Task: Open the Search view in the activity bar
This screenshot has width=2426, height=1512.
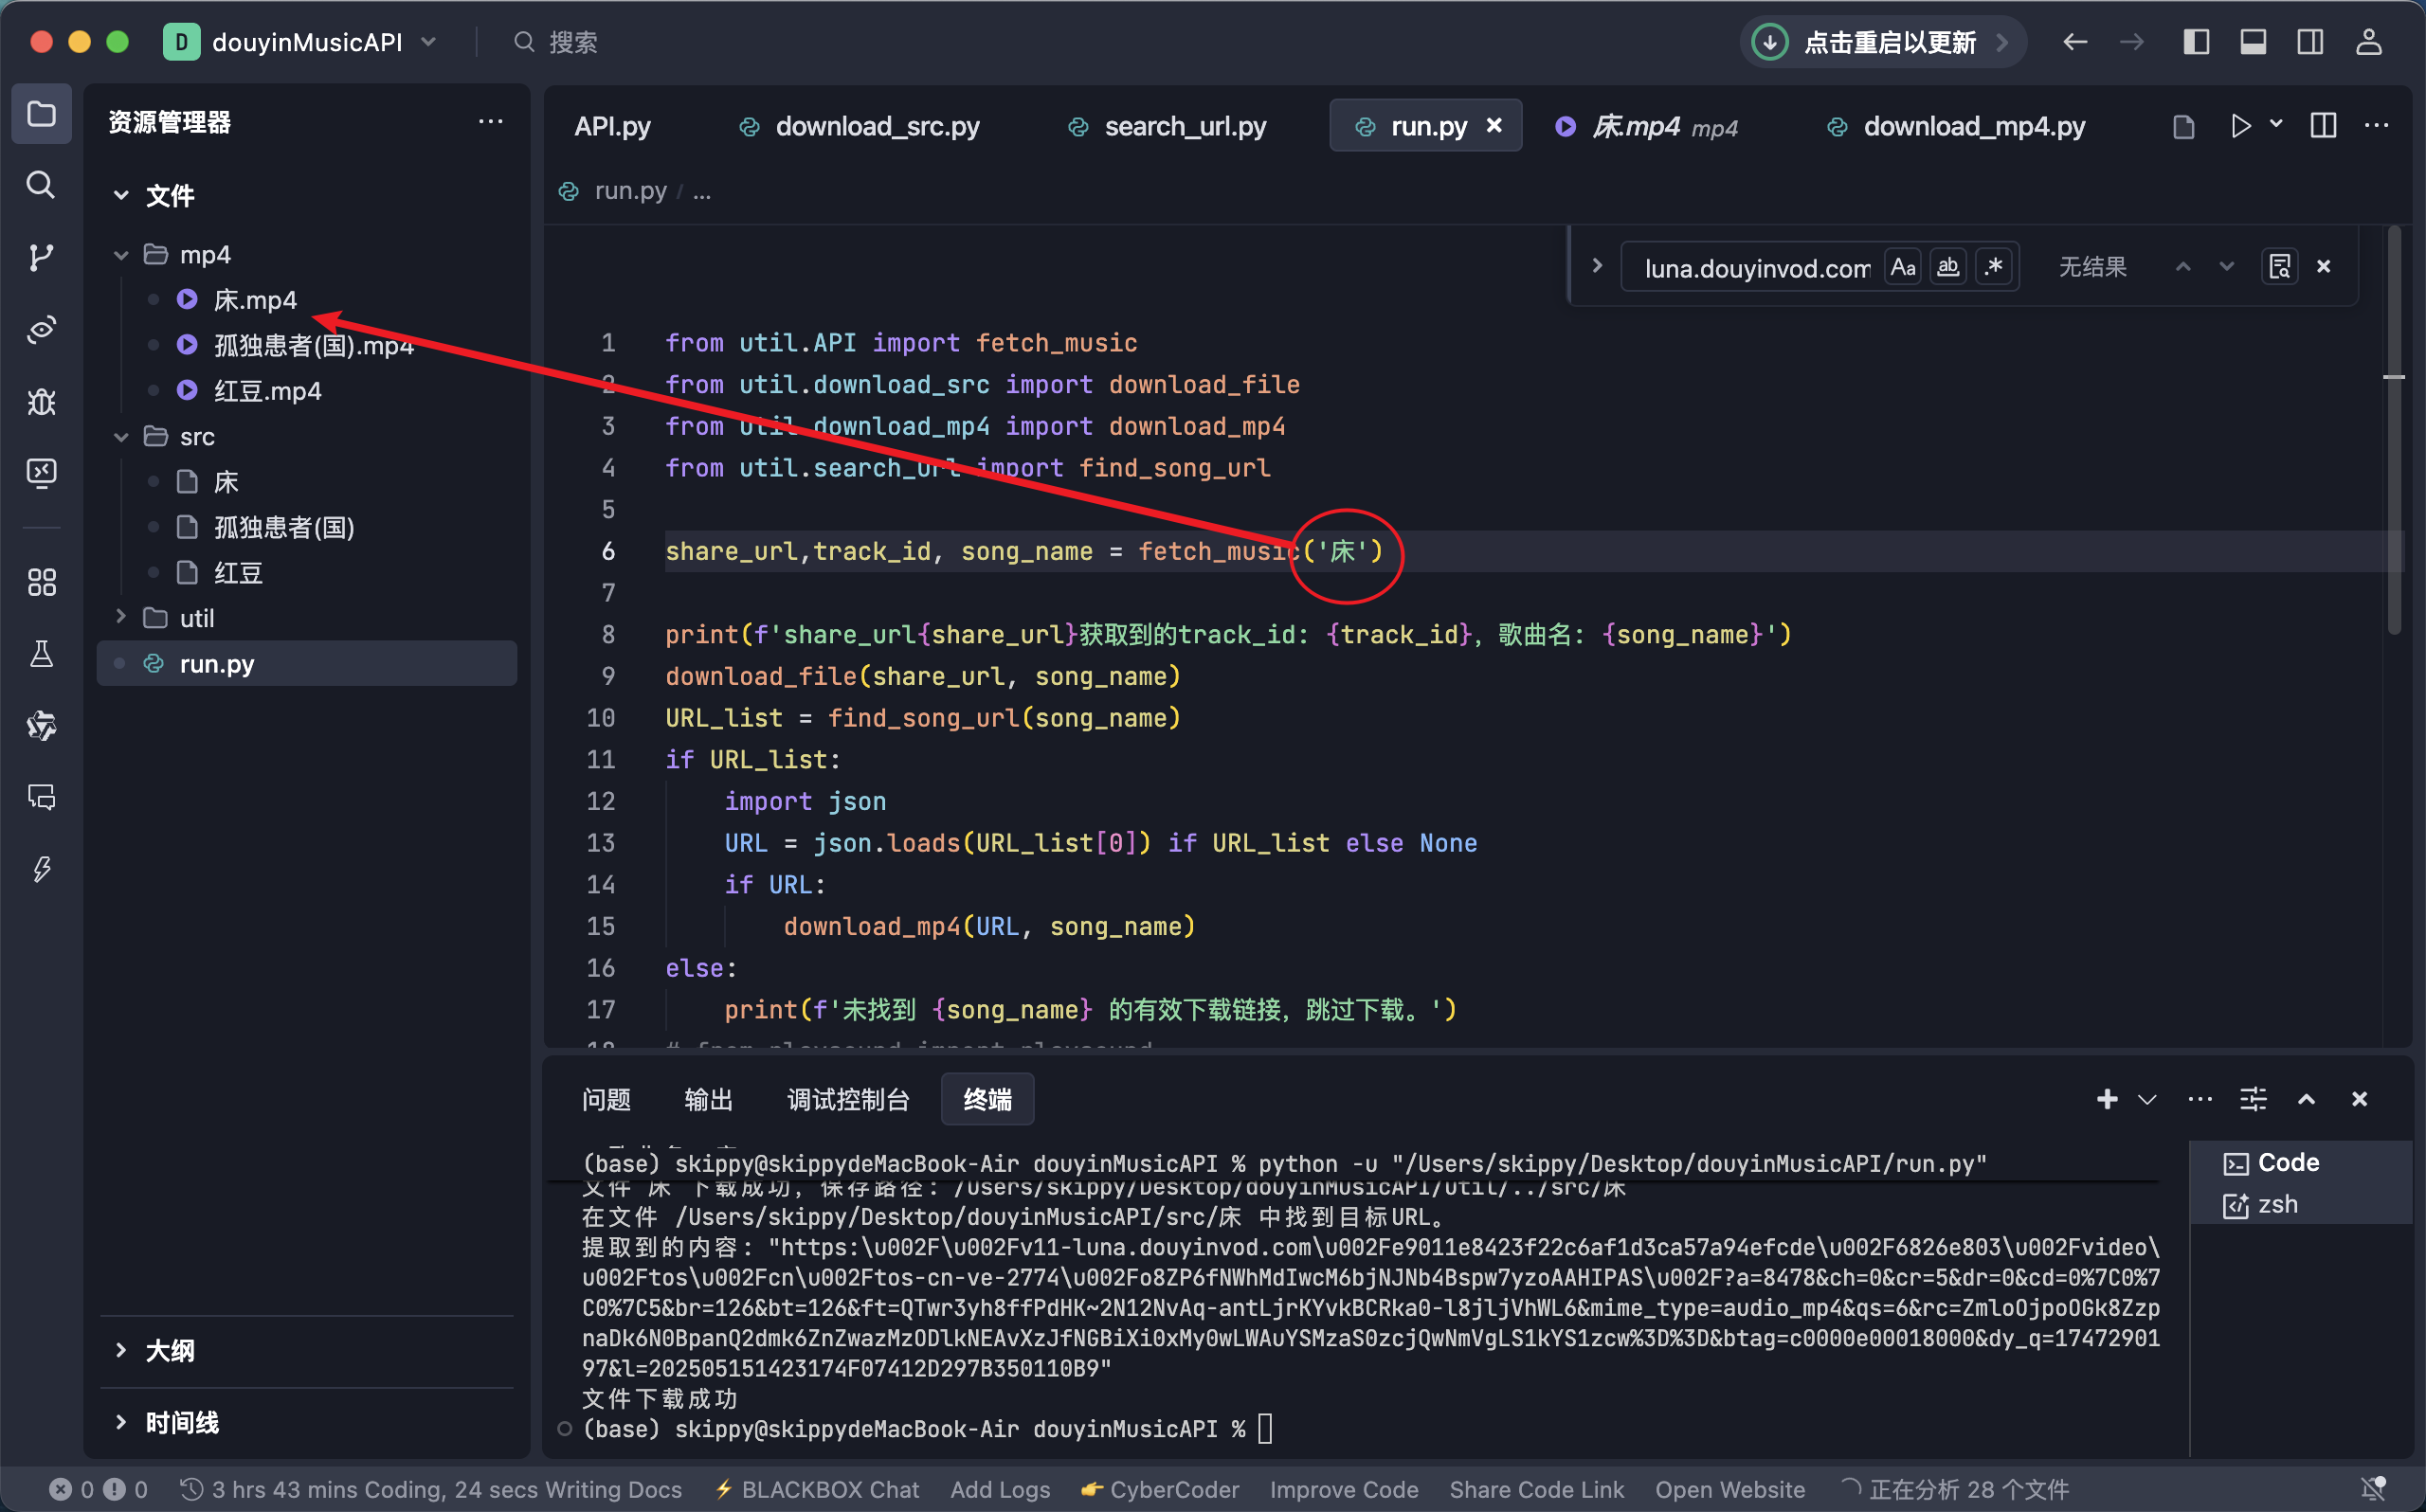Action: click(x=41, y=185)
